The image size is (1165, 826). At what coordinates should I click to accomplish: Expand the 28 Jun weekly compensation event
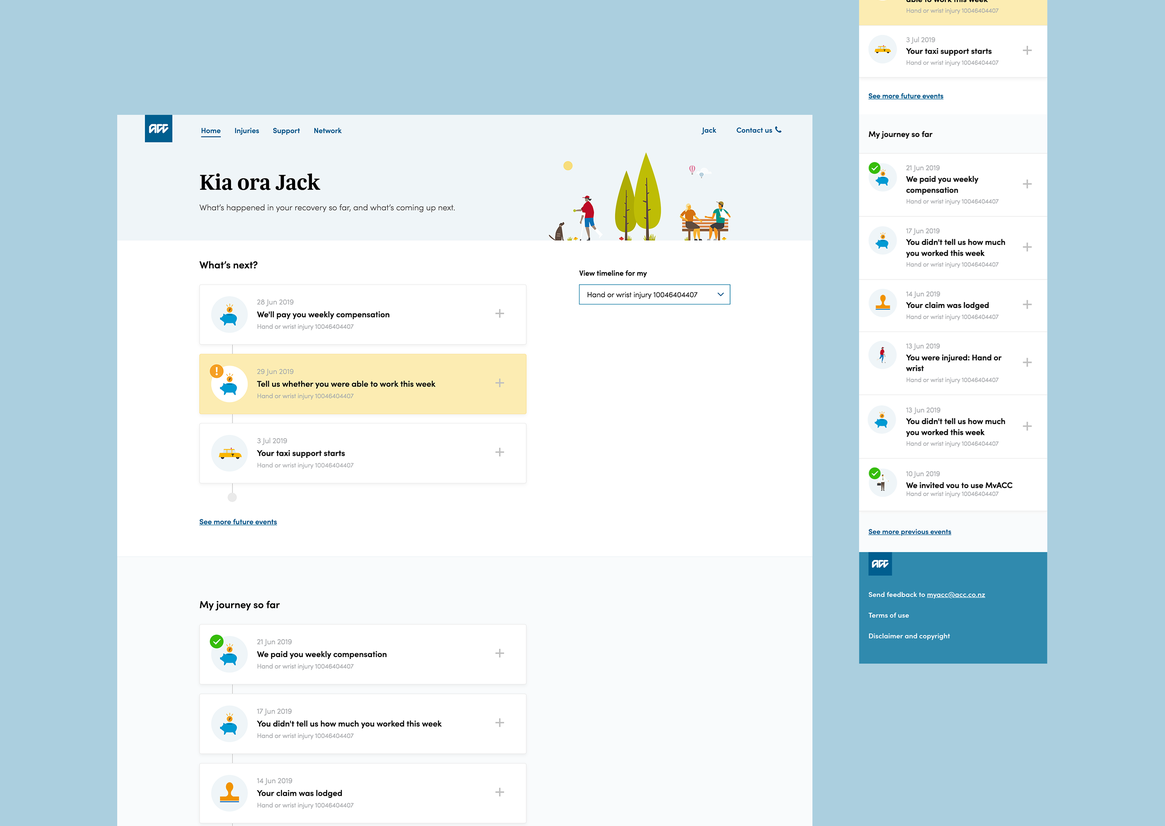pyautogui.click(x=500, y=314)
